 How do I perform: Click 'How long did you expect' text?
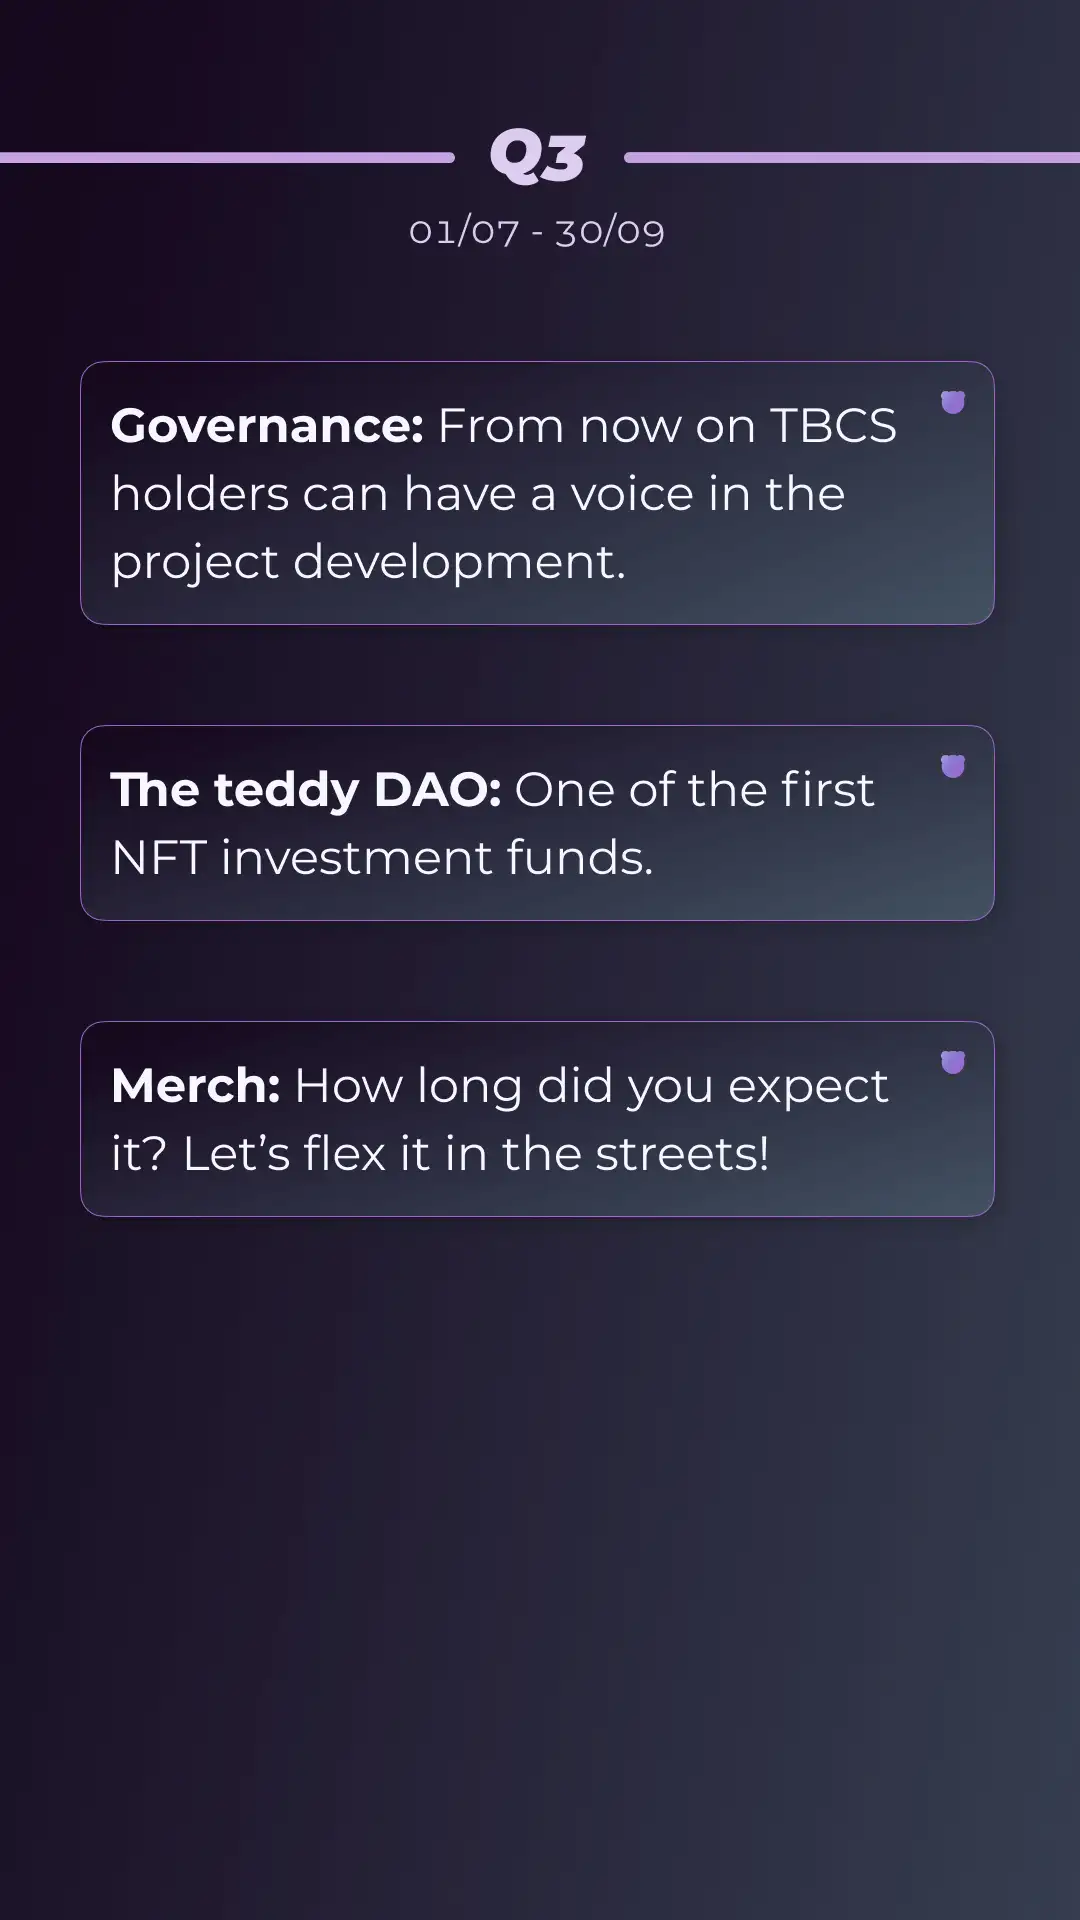pos(591,1086)
